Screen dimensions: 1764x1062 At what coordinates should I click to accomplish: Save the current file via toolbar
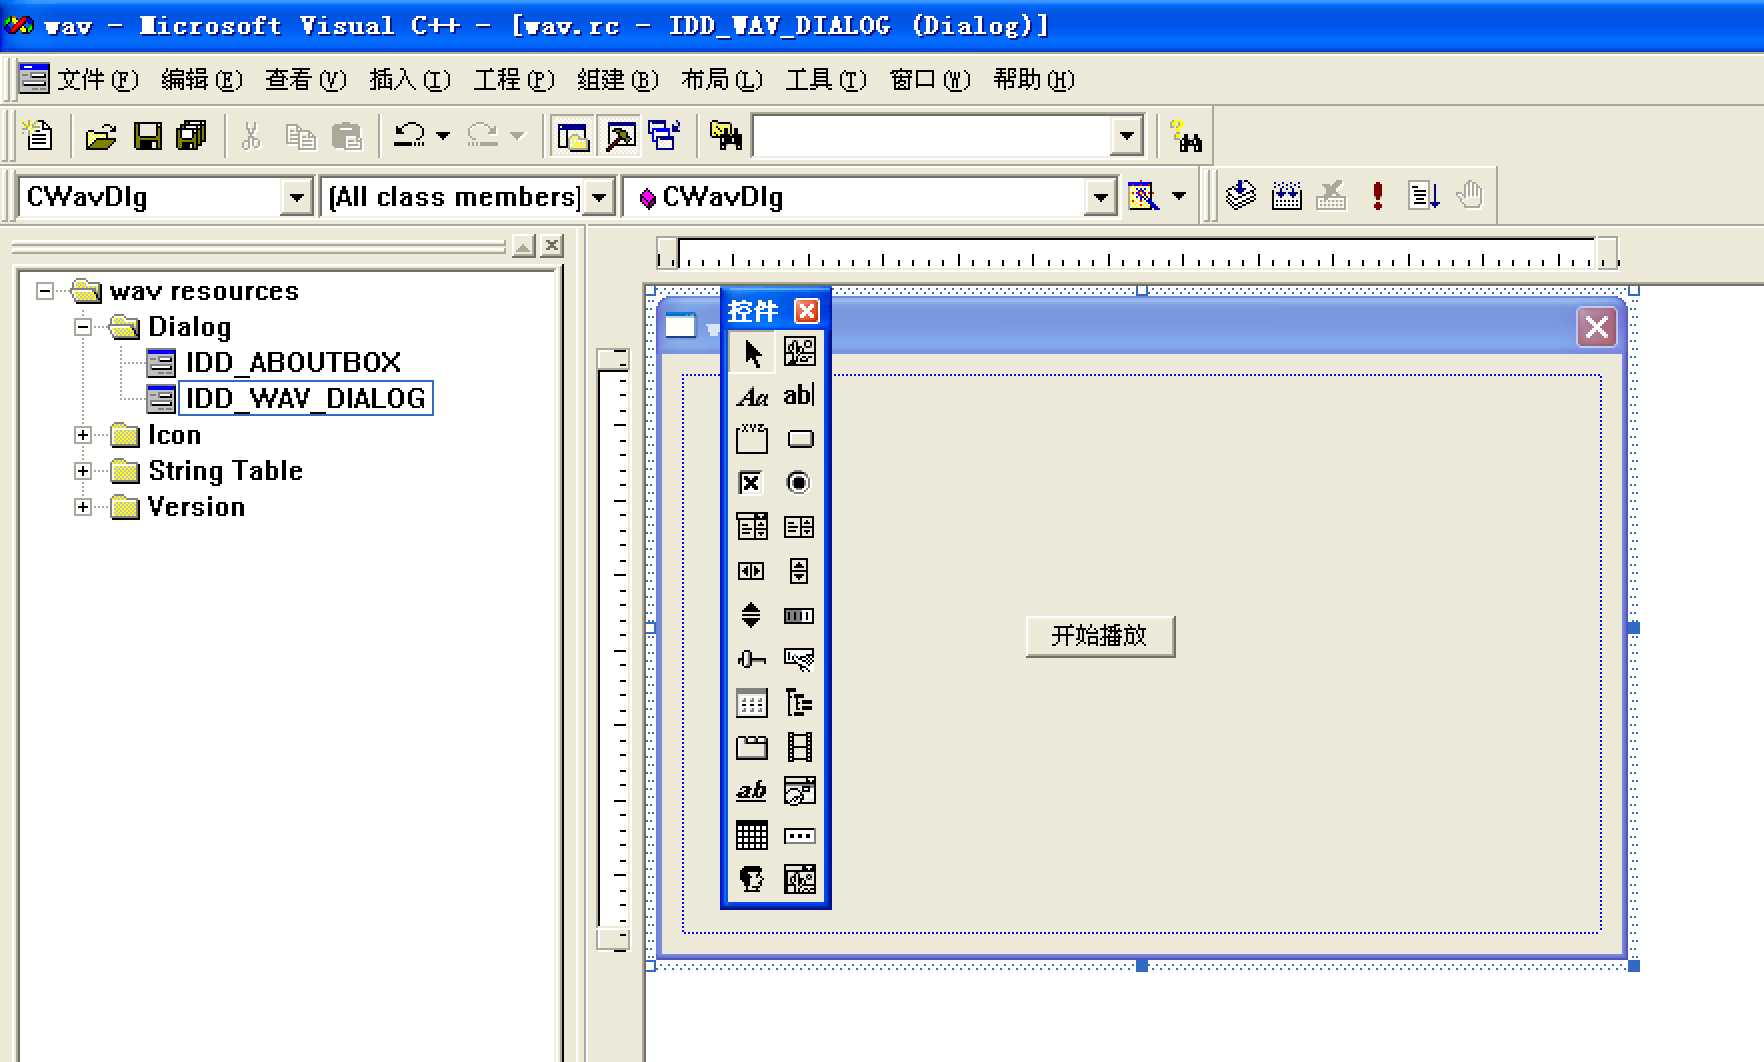pos(148,135)
